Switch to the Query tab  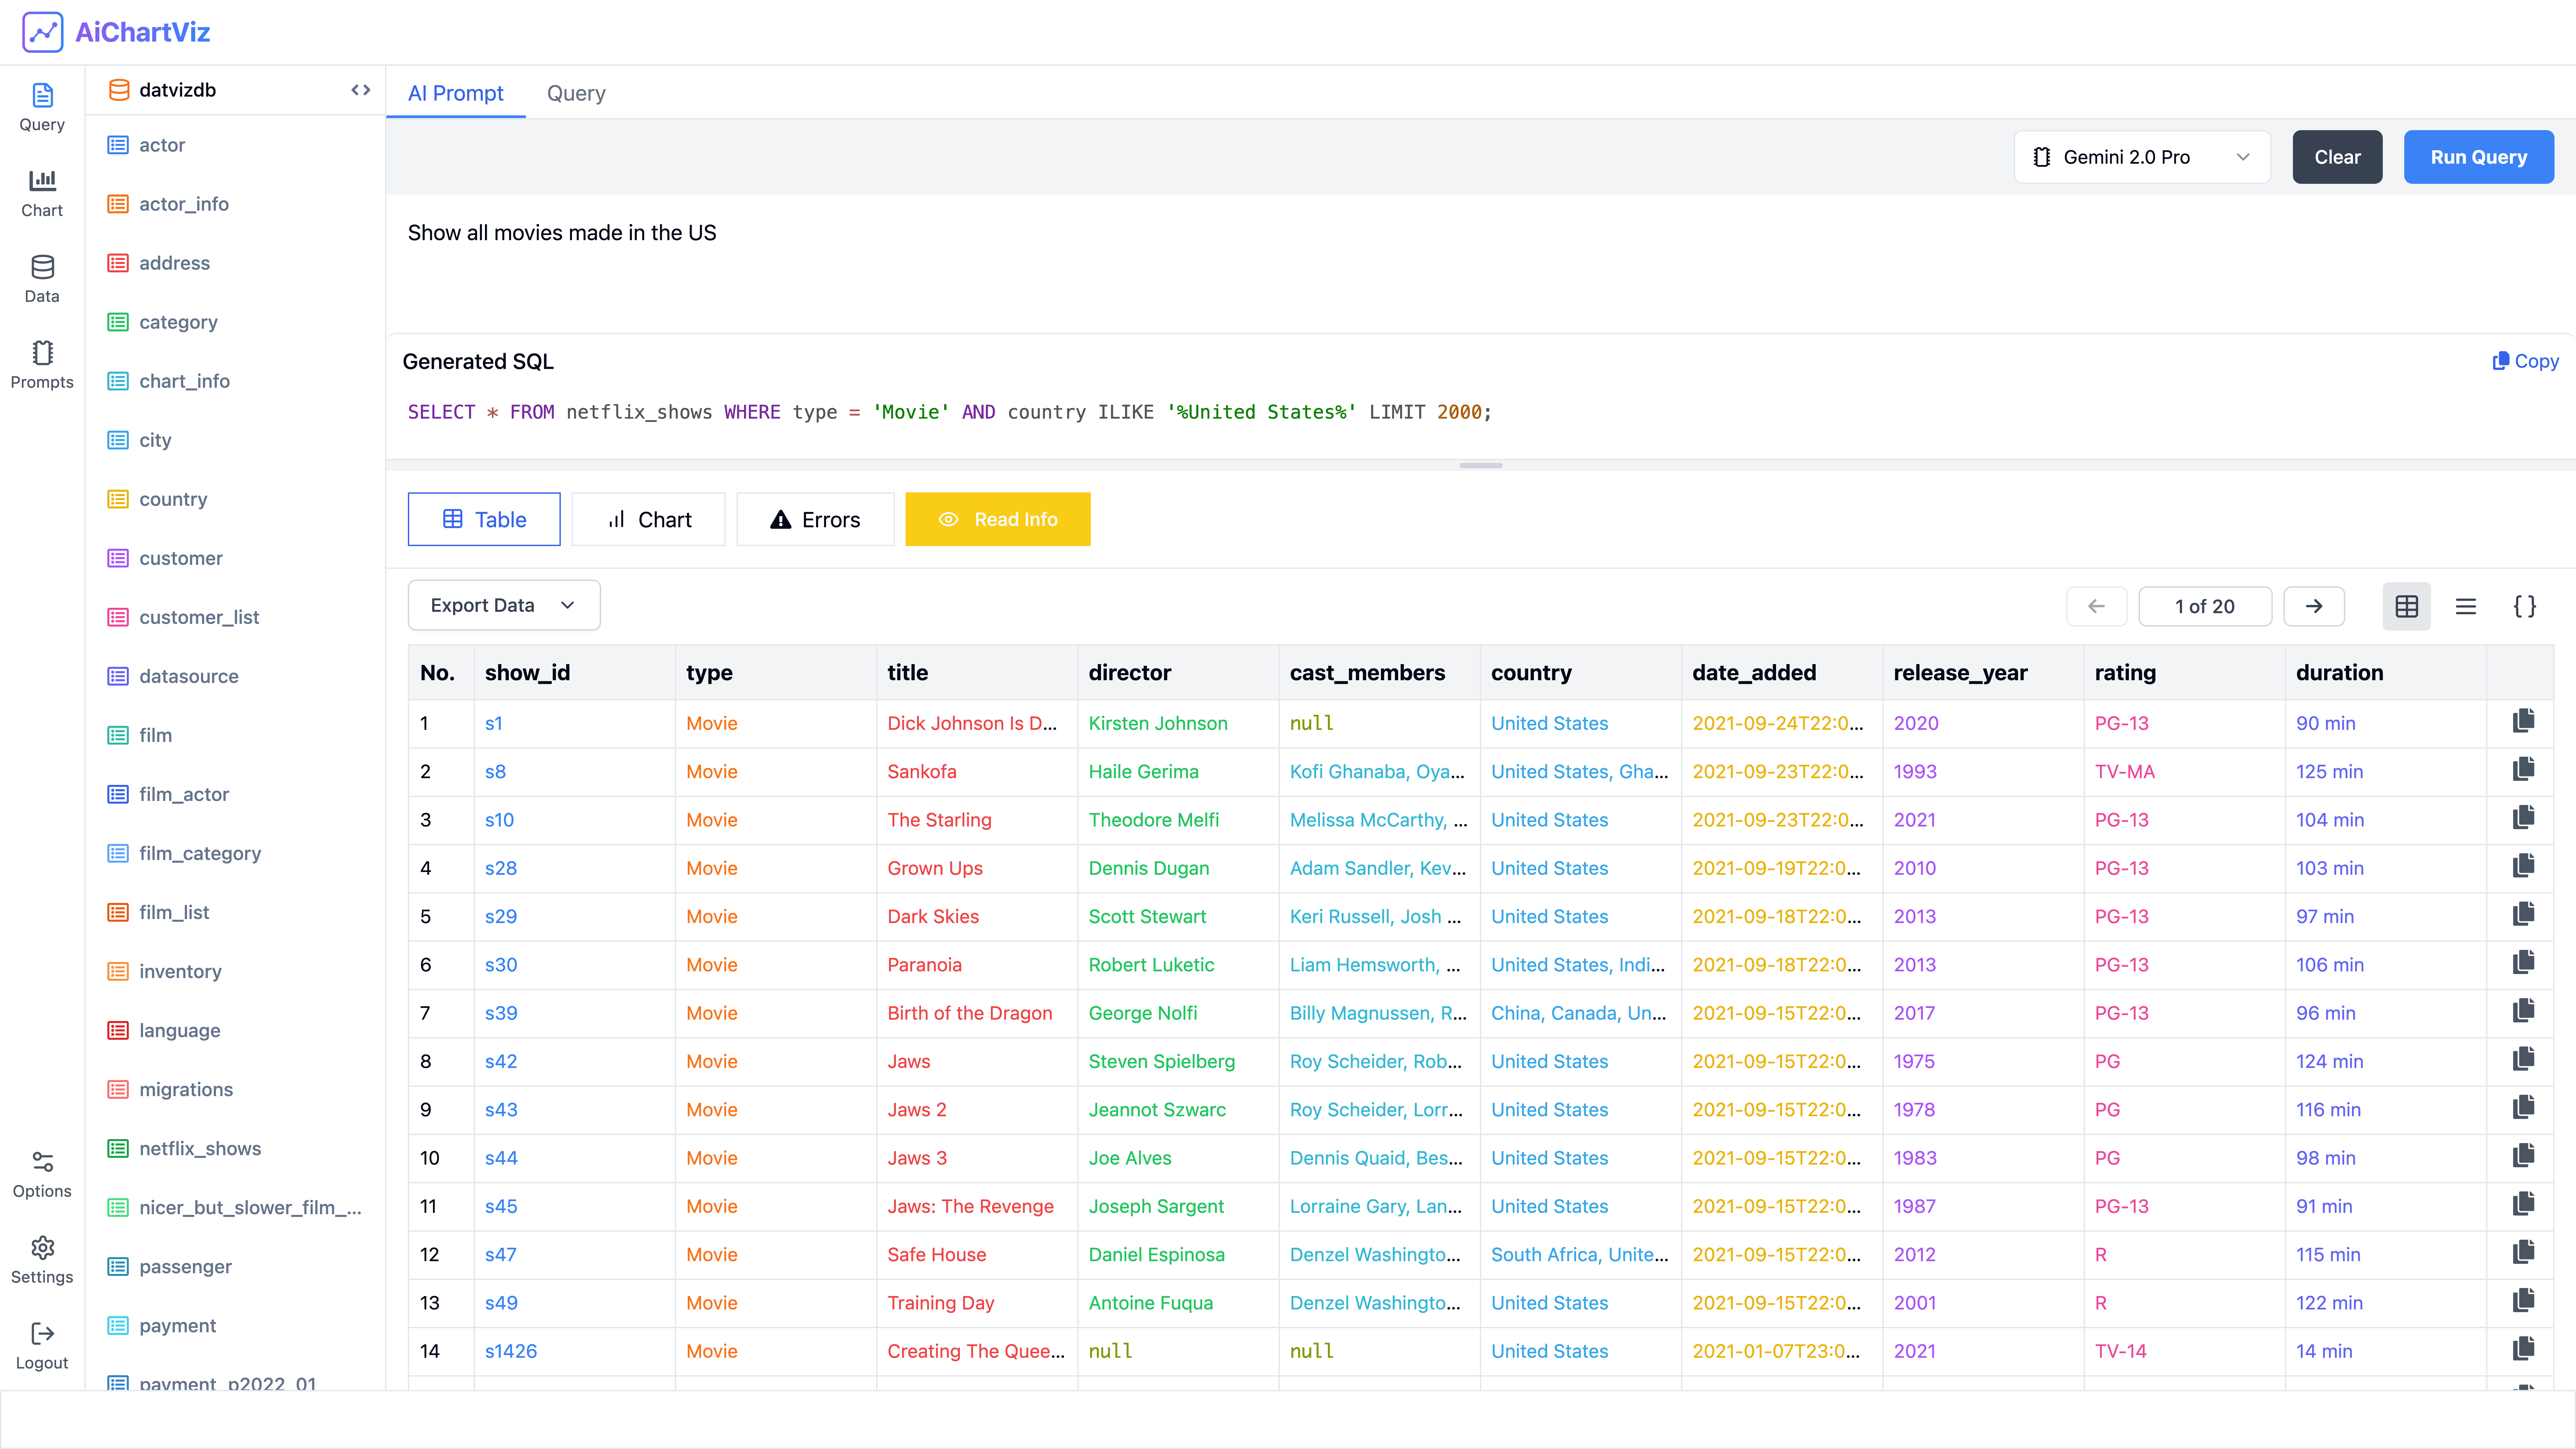[576, 93]
